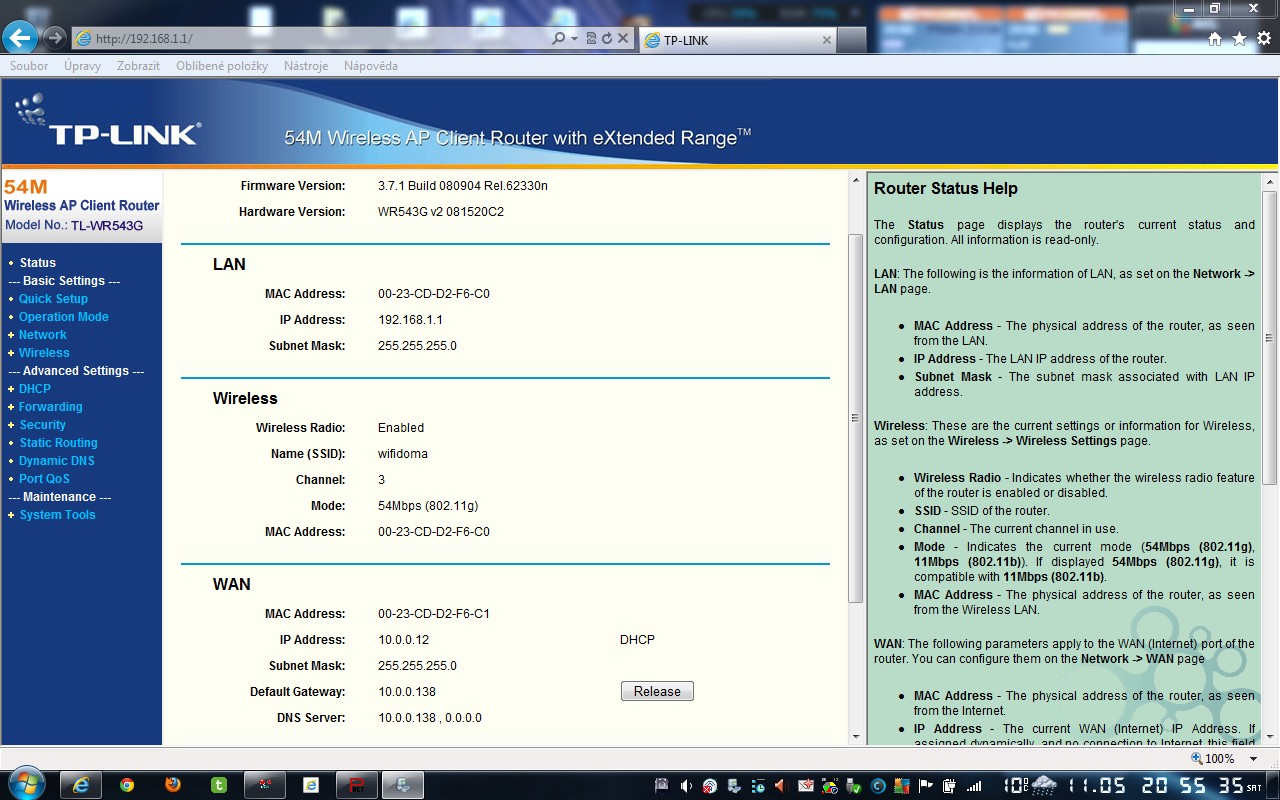Open the Quick Setup link in the sidebar
Viewport: 1280px width, 800px height.
pyautogui.click(x=53, y=299)
